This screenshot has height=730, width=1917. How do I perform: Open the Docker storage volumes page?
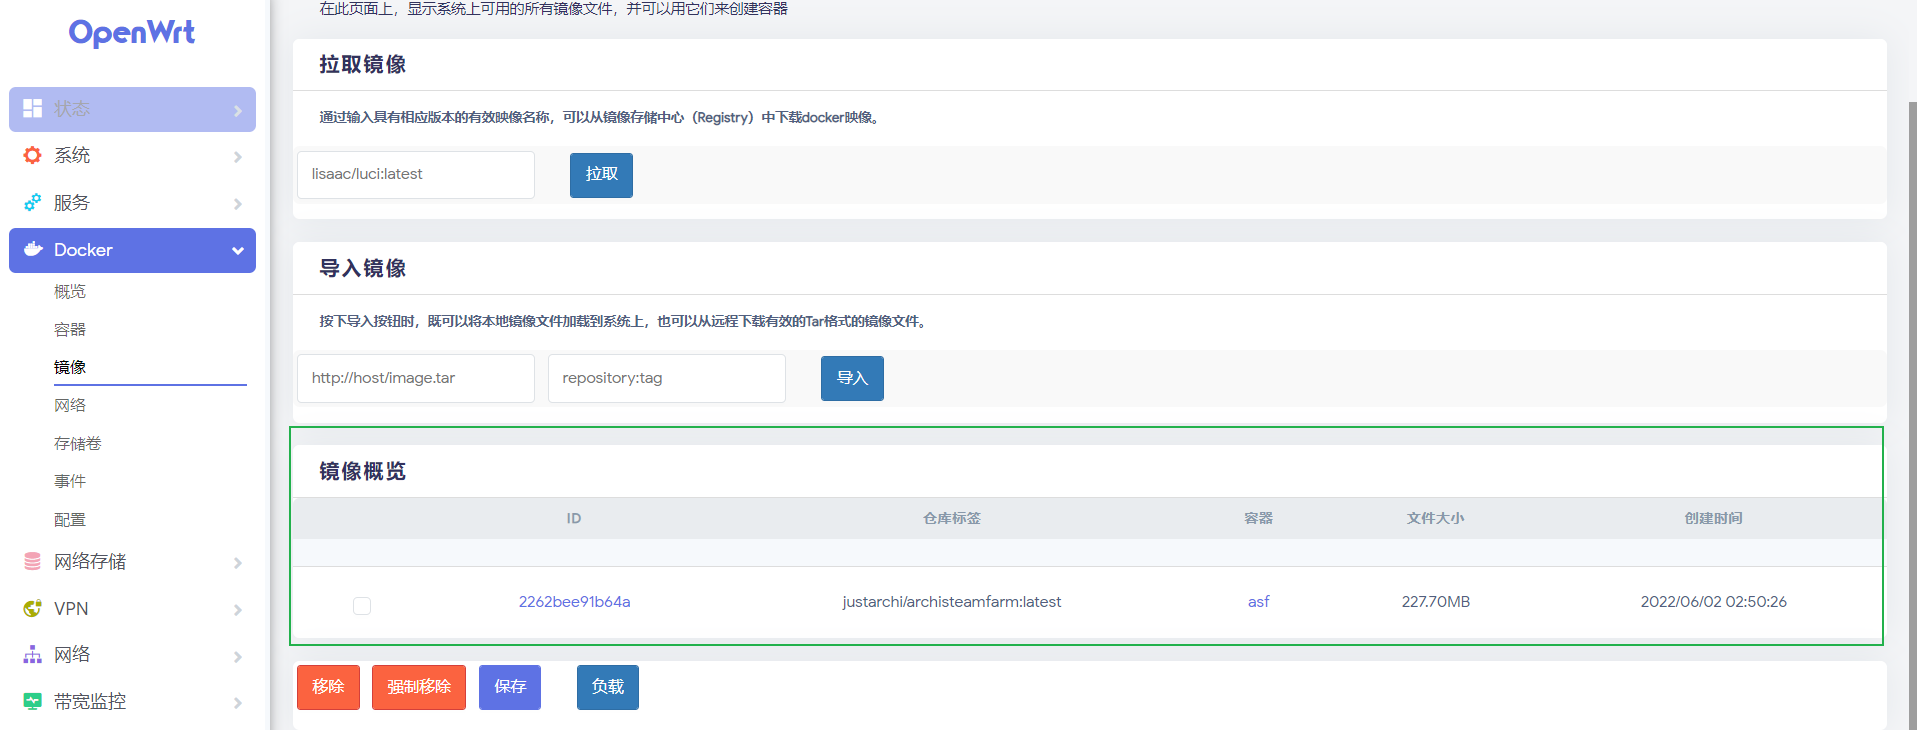point(78,443)
